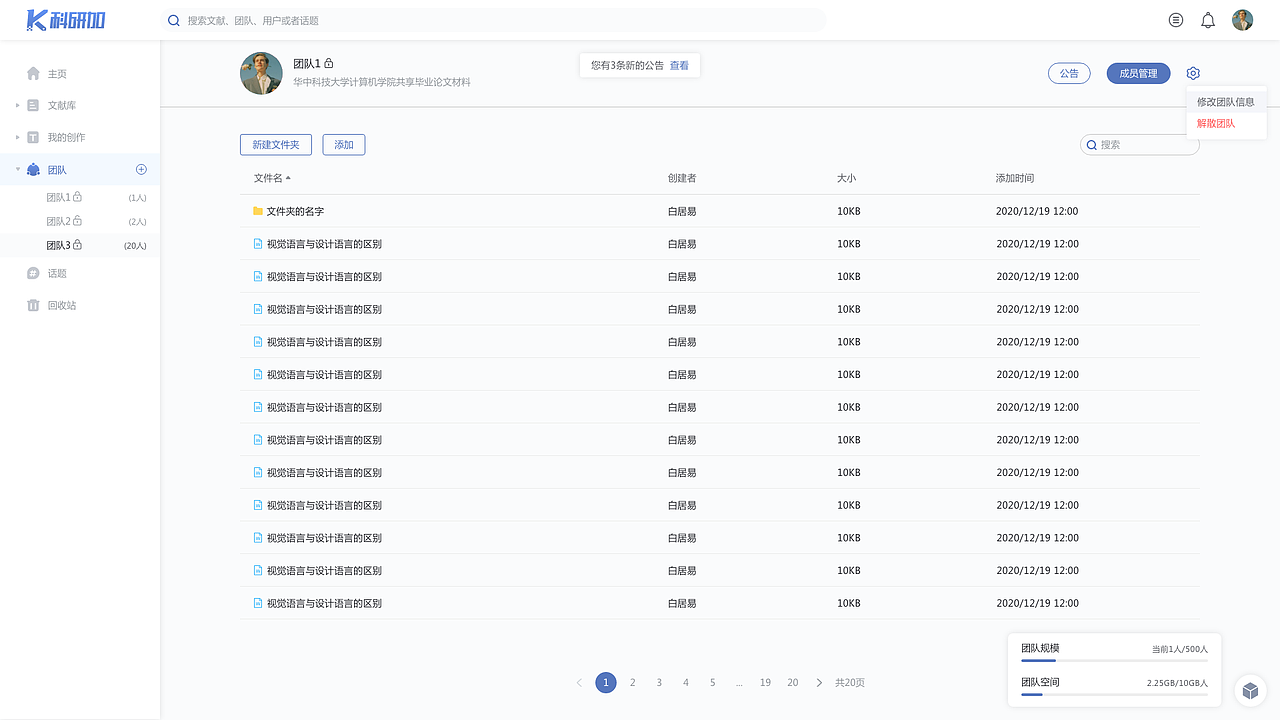
Task: Select page 1 in pagination
Action: click(606, 683)
